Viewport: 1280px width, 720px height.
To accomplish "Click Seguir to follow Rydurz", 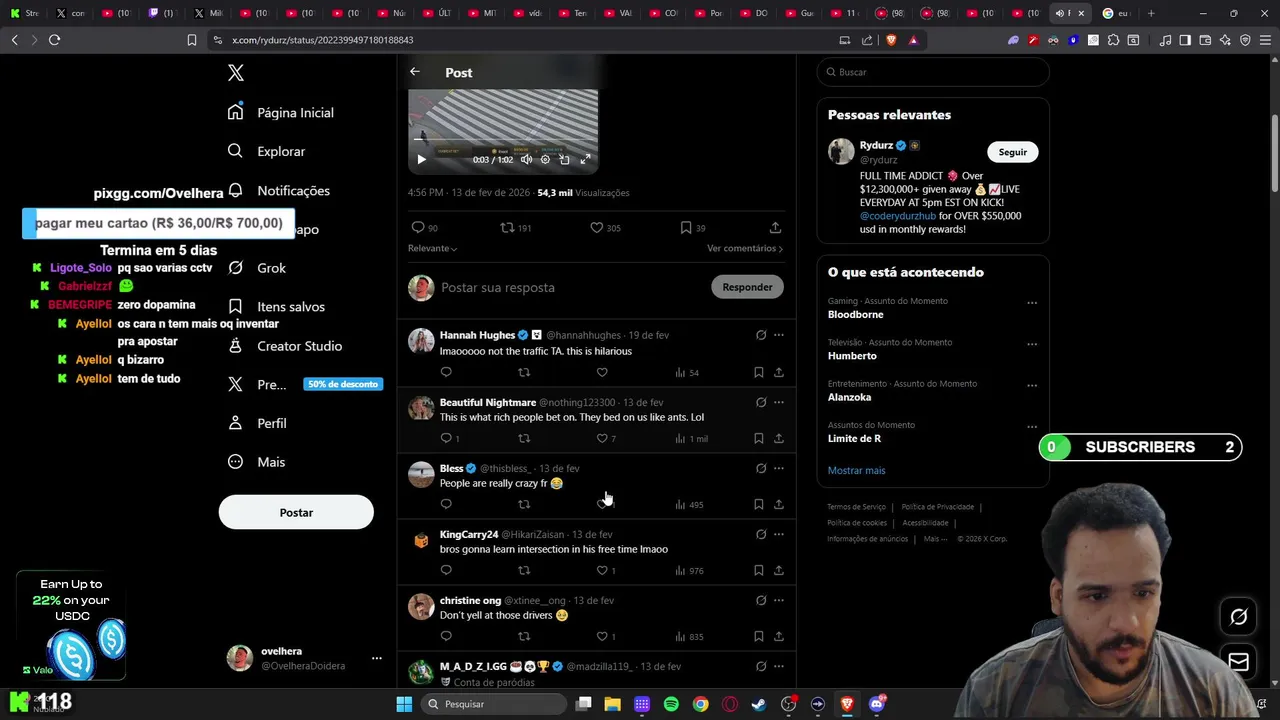I will tap(1013, 152).
